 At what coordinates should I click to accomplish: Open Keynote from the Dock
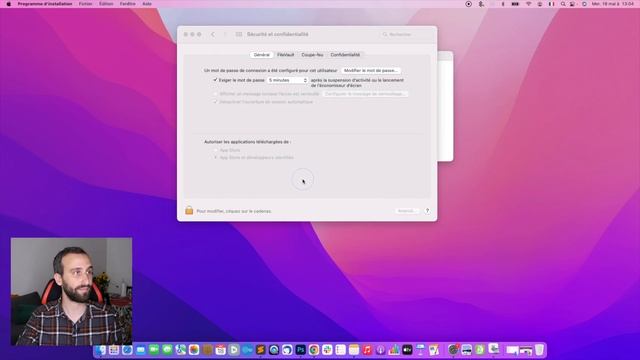(x=420, y=350)
